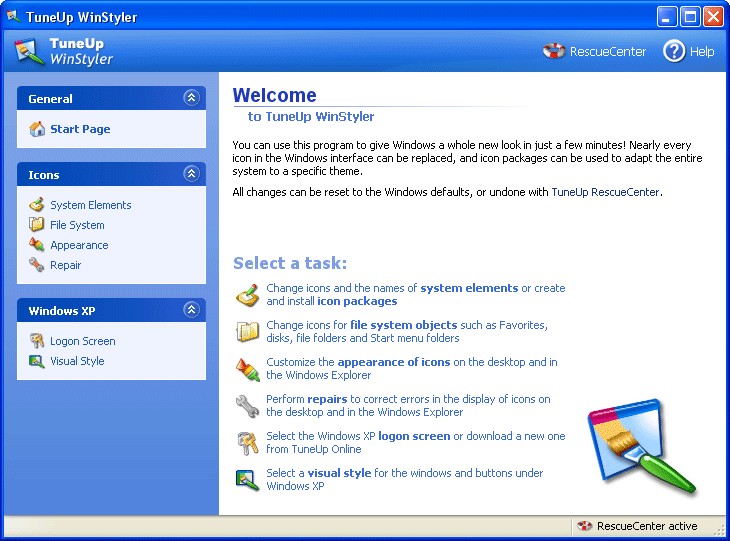The image size is (730, 541).
Task: Open the customize appearance of icons task
Action: point(411,368)
